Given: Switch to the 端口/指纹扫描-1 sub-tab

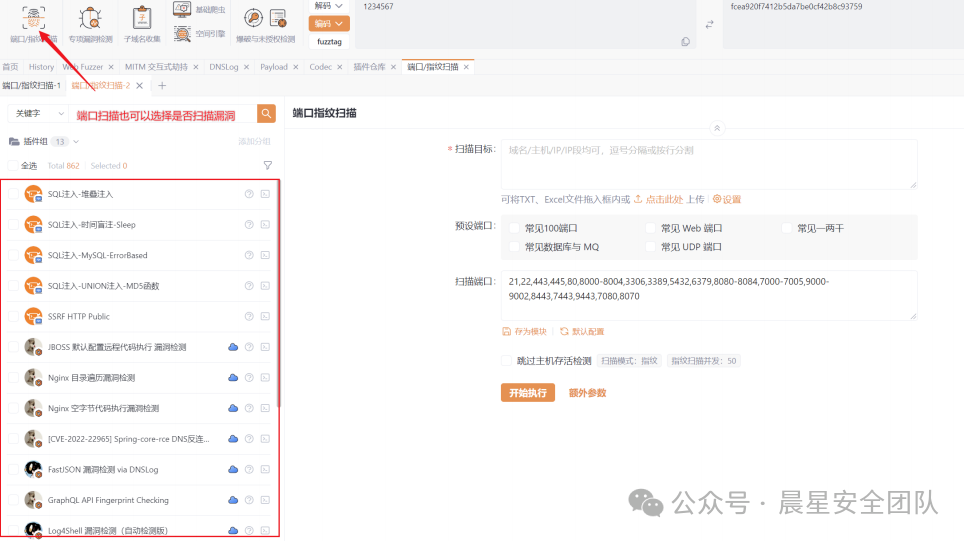Looking at the screenshot, I should (x=31, y=86).
